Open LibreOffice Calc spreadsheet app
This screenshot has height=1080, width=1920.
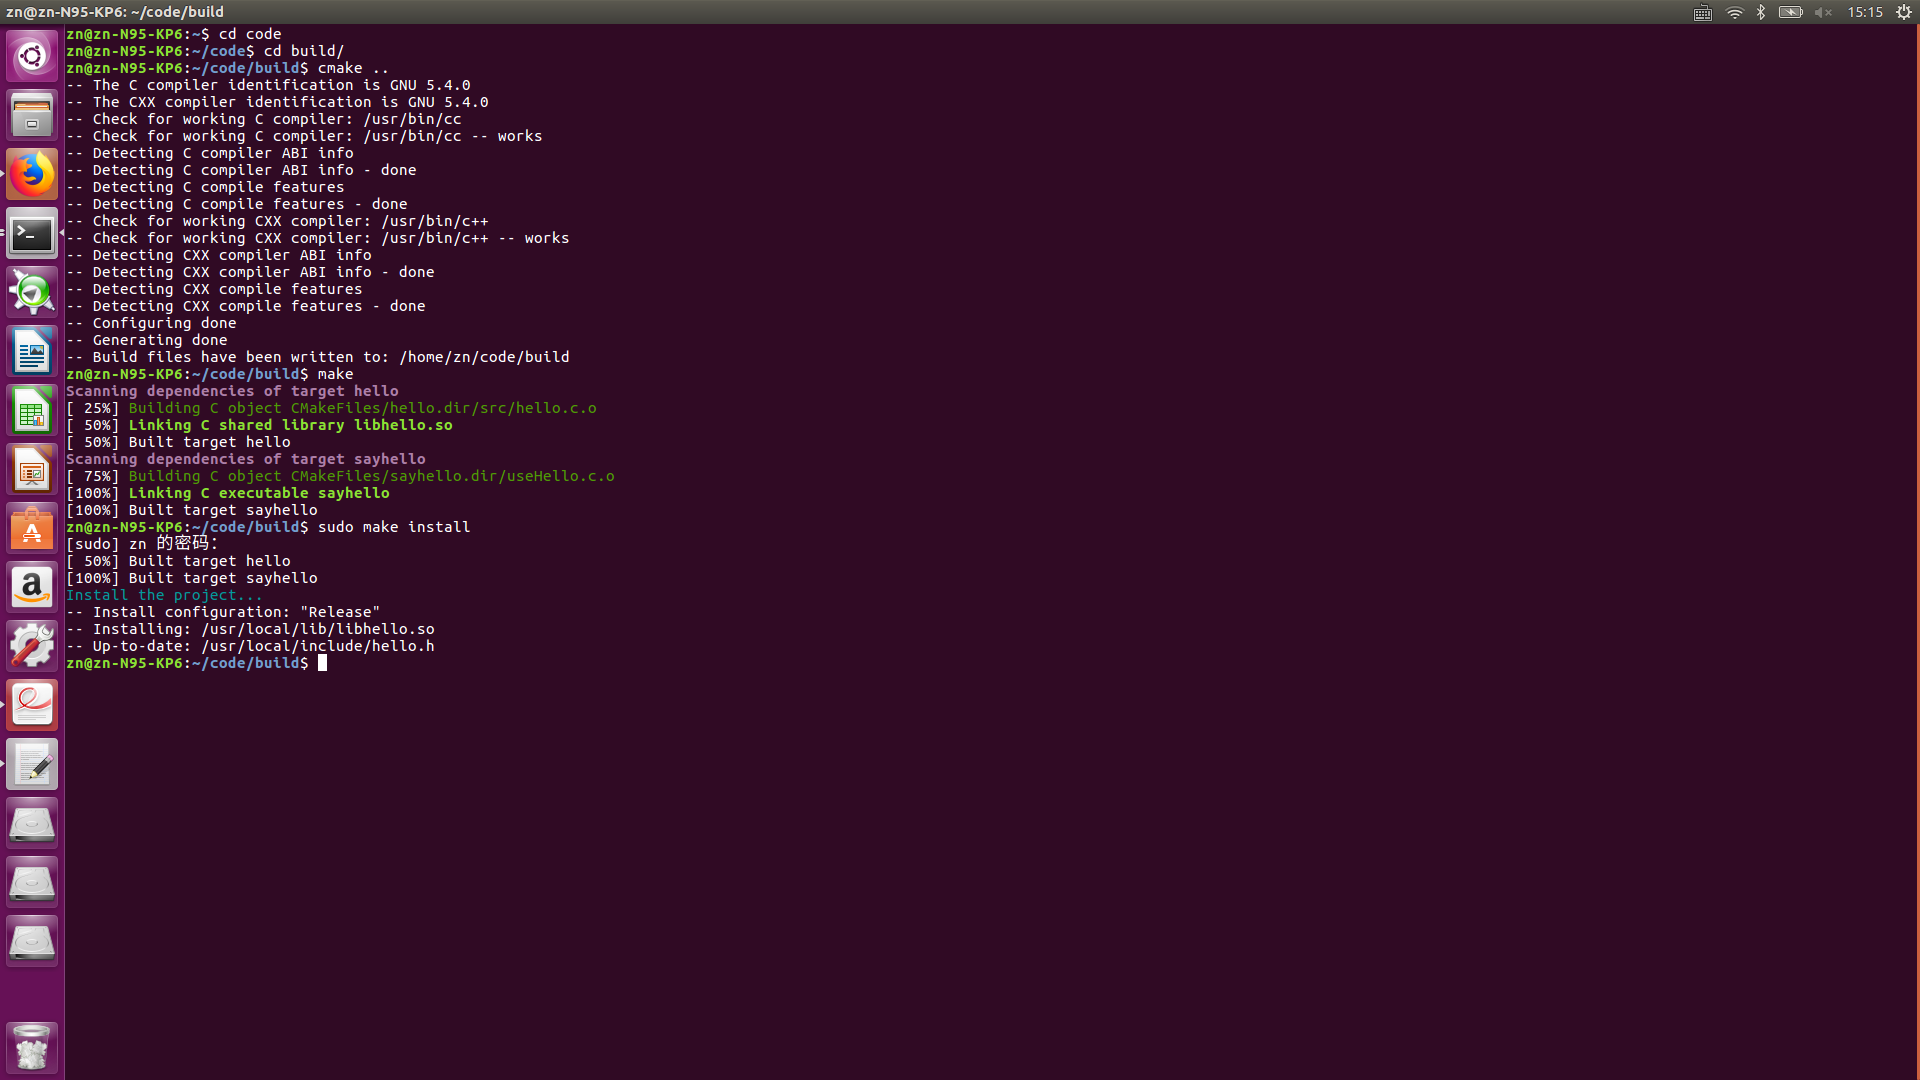[x=32, y=411]
